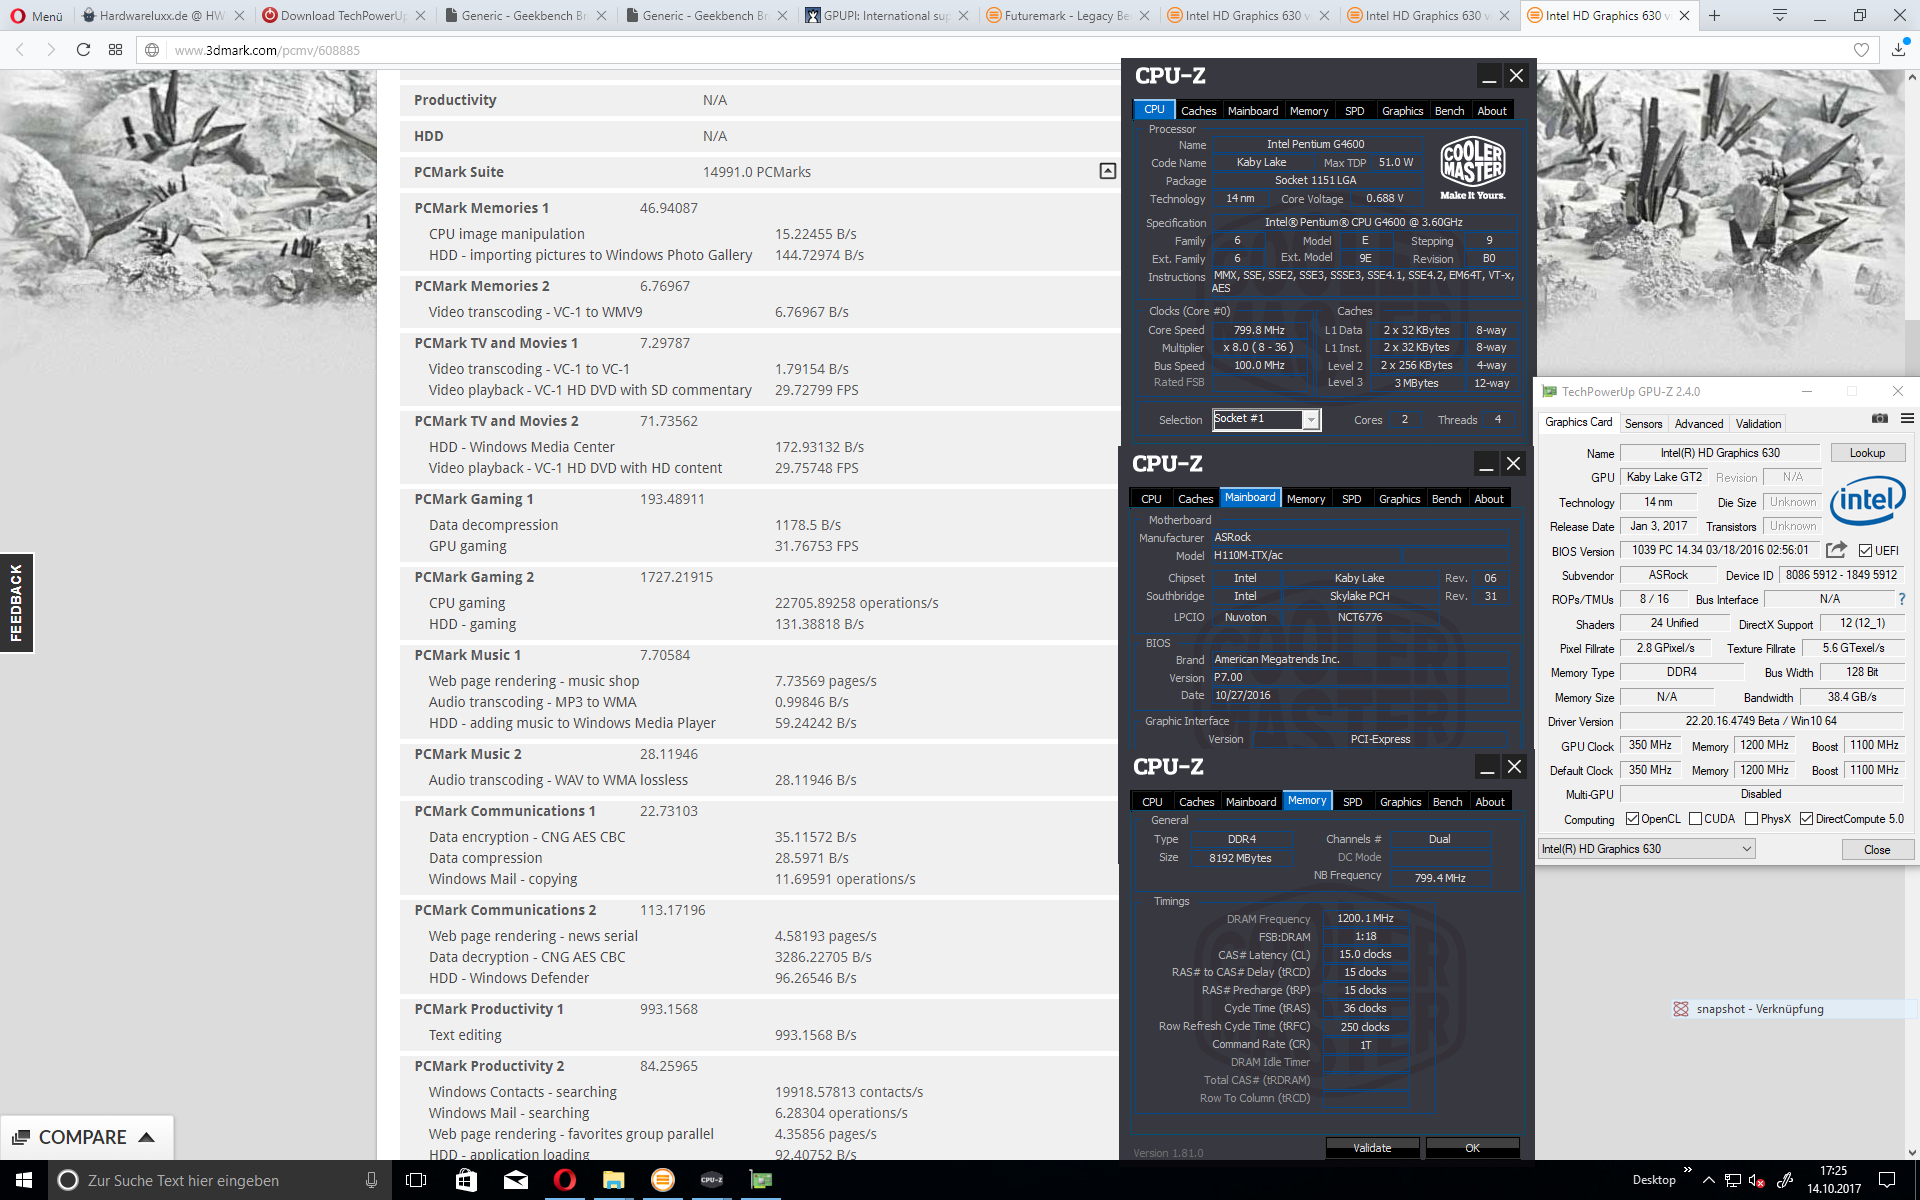
Task: Open Caches tab in top CPU-Z window
Action: click(x=1198, y=111)
